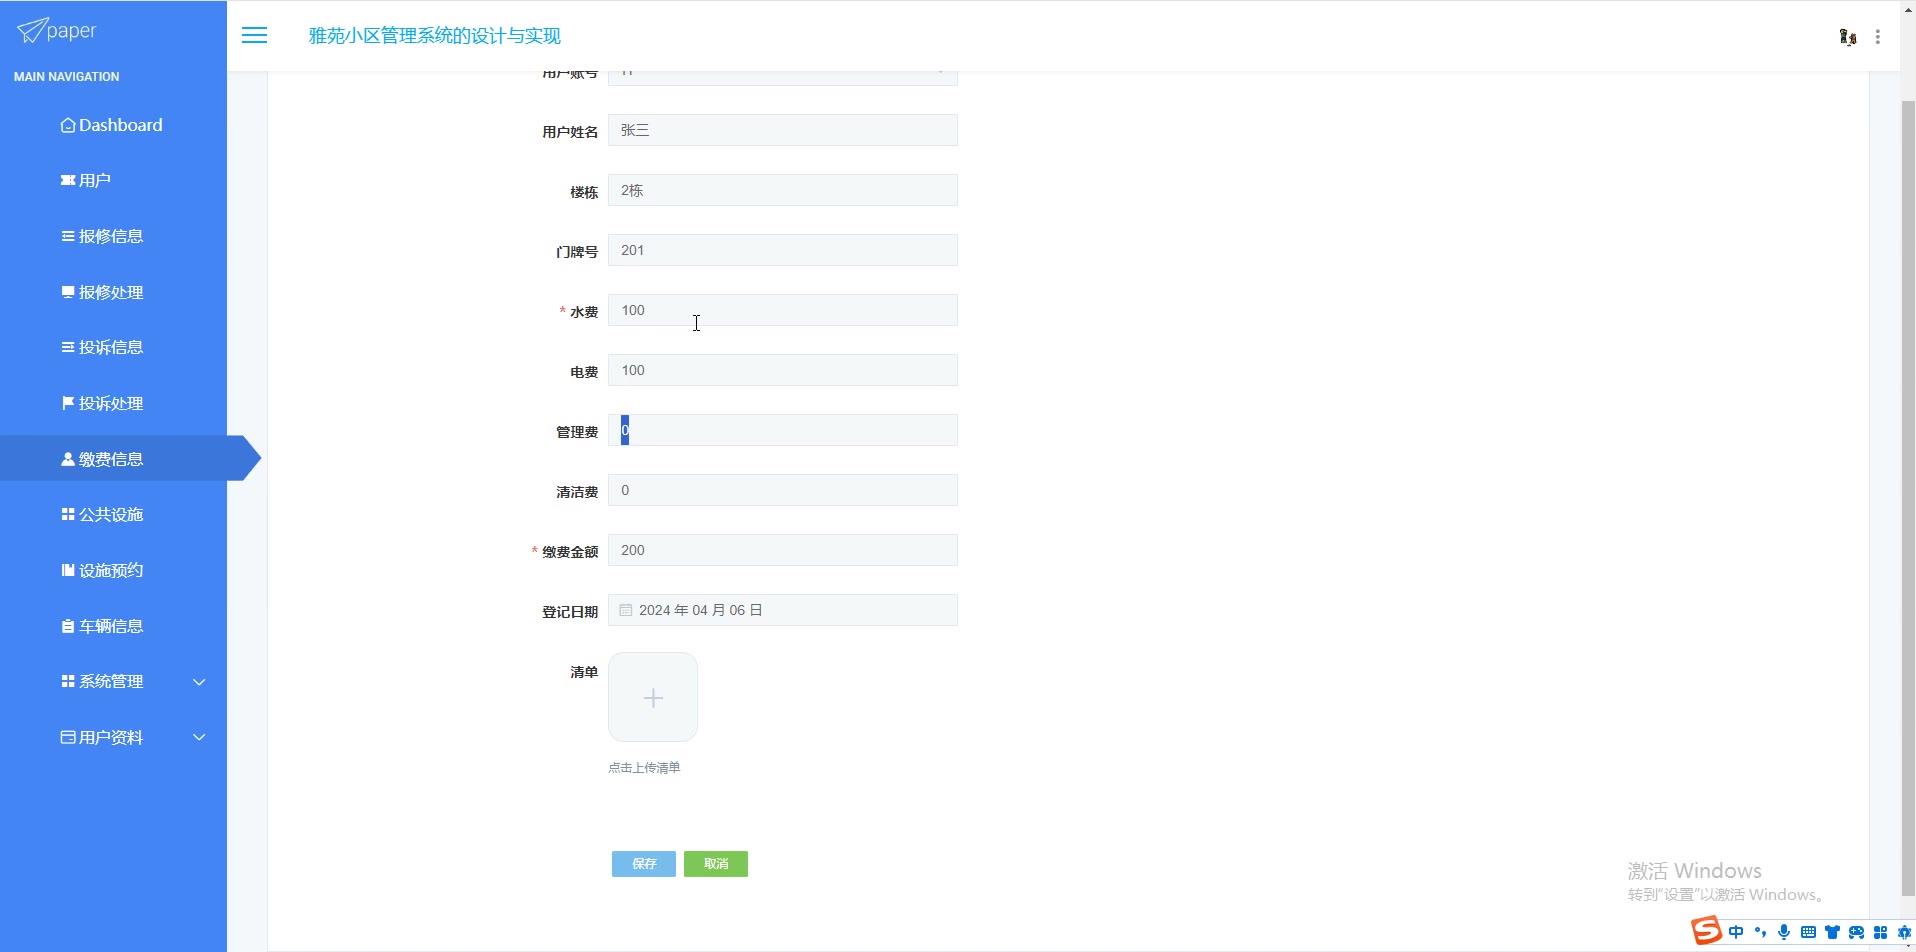
Task: Click the calendar icon in 登记日期 field
Action: coord(626,610)
